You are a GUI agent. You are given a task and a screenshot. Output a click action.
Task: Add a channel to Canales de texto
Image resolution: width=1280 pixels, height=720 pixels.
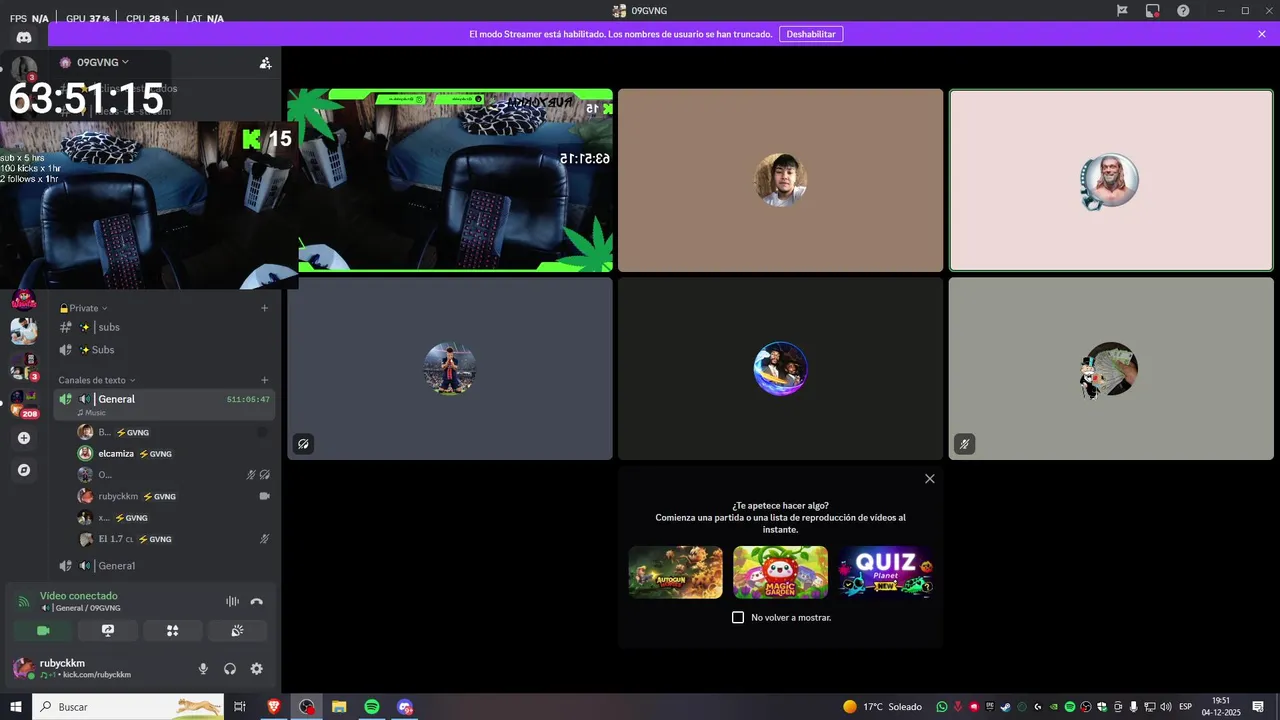(x=265, y=380)
